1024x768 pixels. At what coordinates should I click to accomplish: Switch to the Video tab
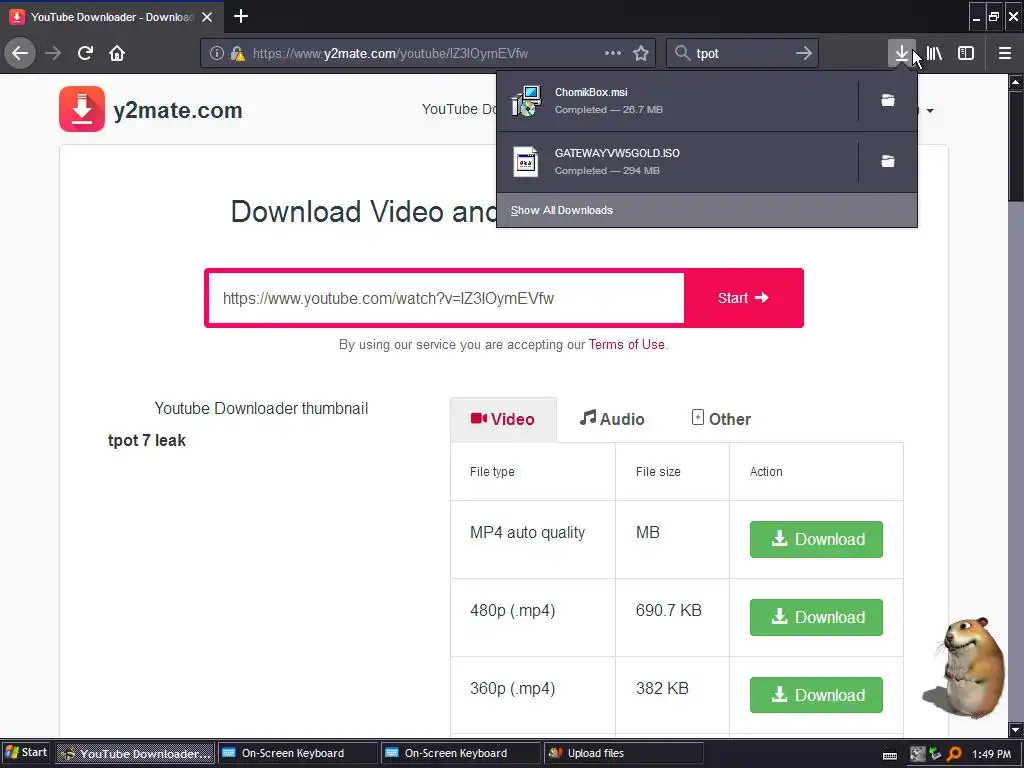pyautogui.click(x=503, y=419)
